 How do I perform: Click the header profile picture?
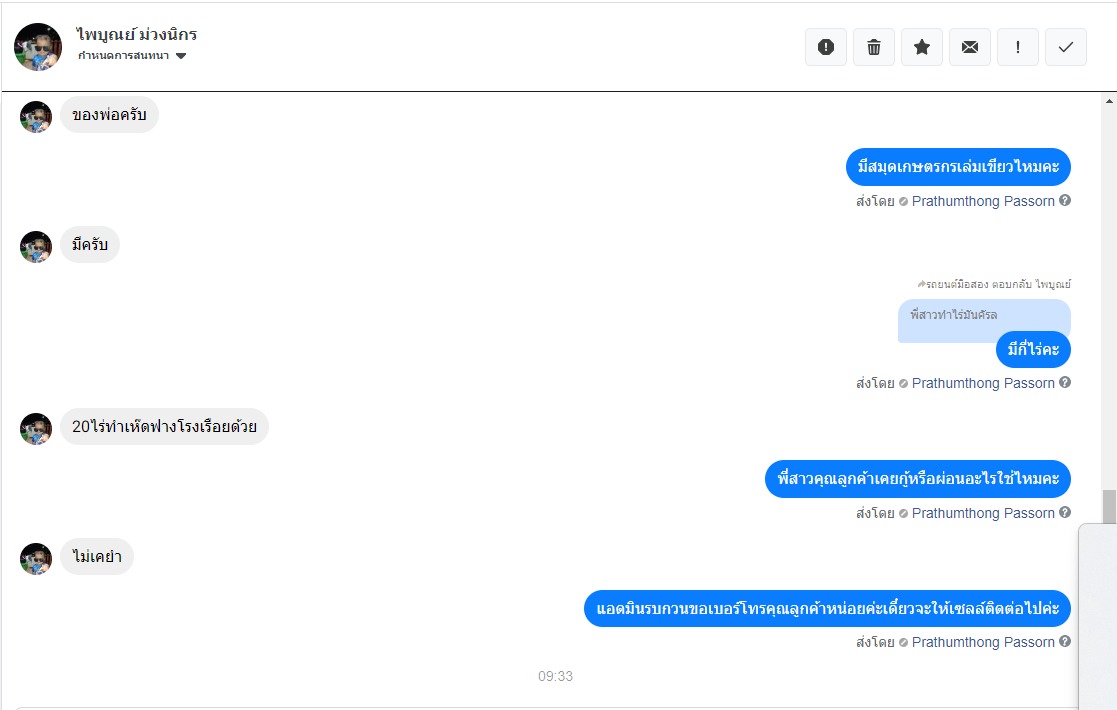(x=38, y=47)
